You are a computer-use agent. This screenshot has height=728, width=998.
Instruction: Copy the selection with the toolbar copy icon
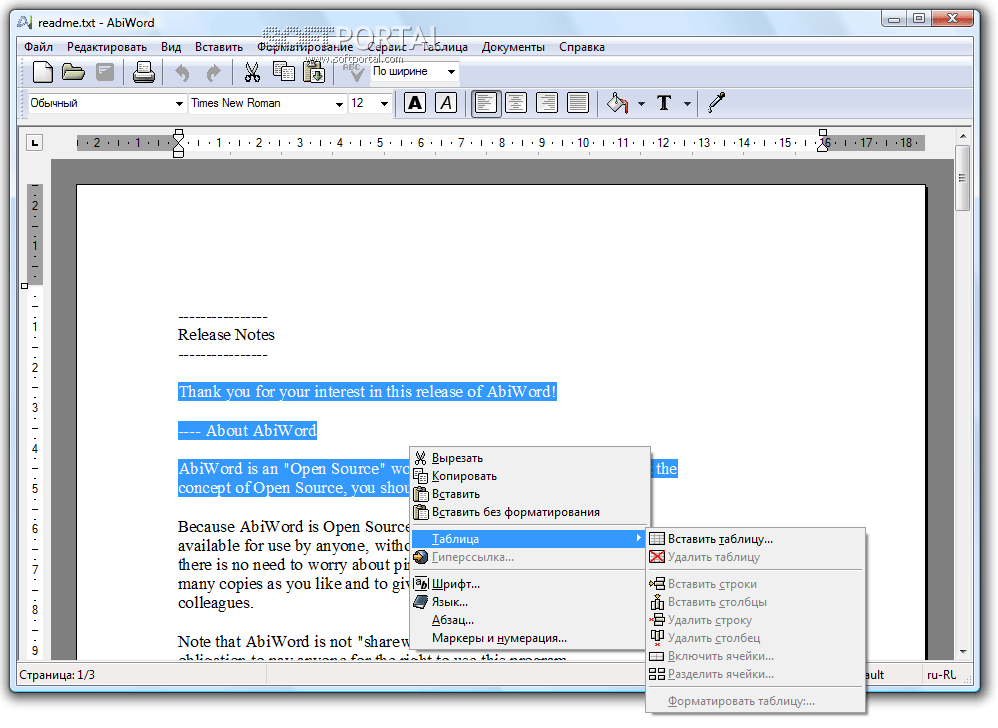pos(284,72)
